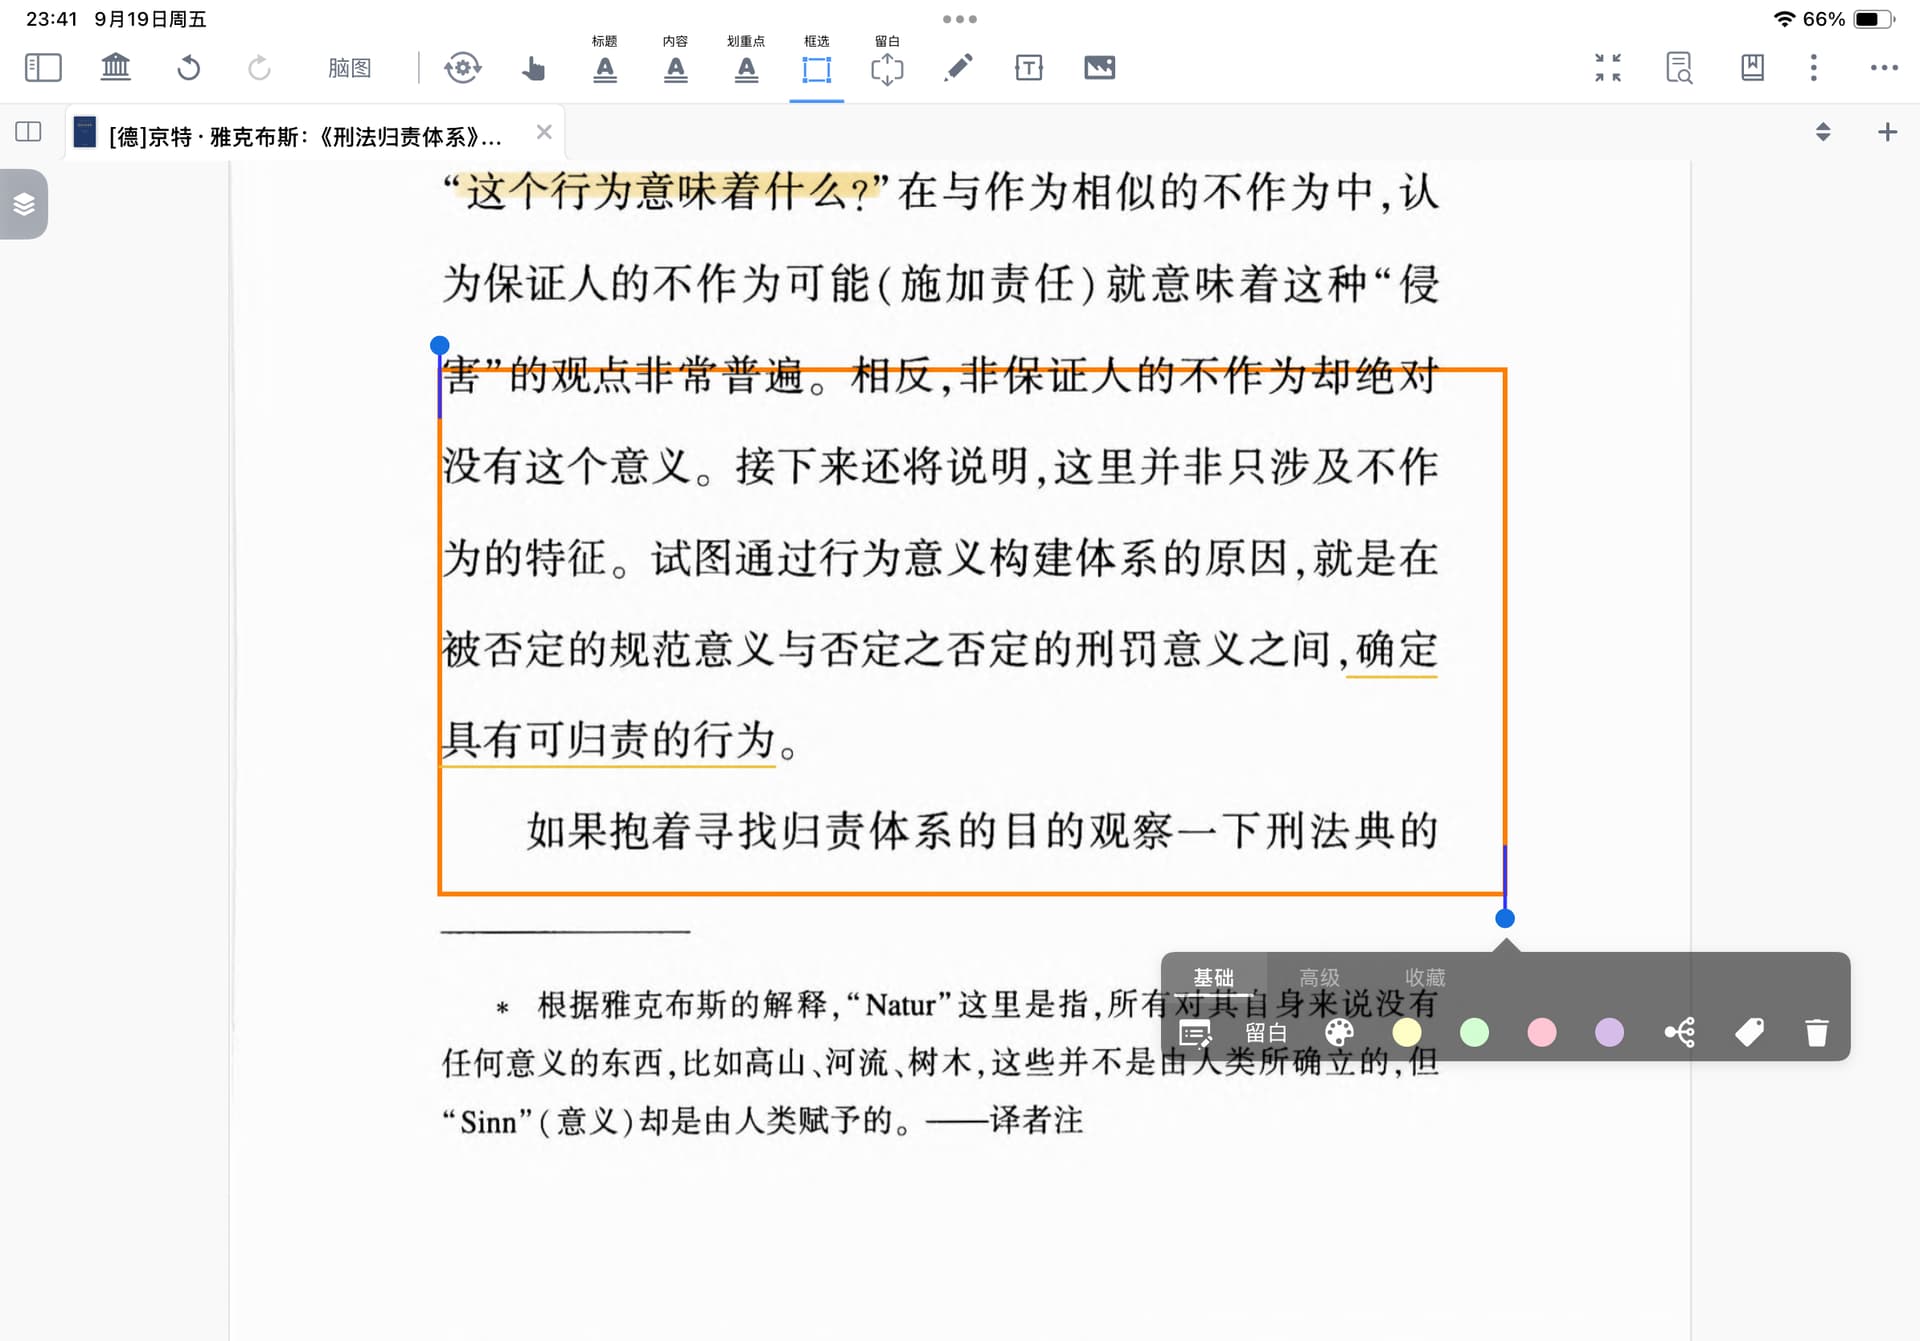Delete the selection with trash icon
This screenshot has width=1920, height=1341.
coord(1816,1032)
